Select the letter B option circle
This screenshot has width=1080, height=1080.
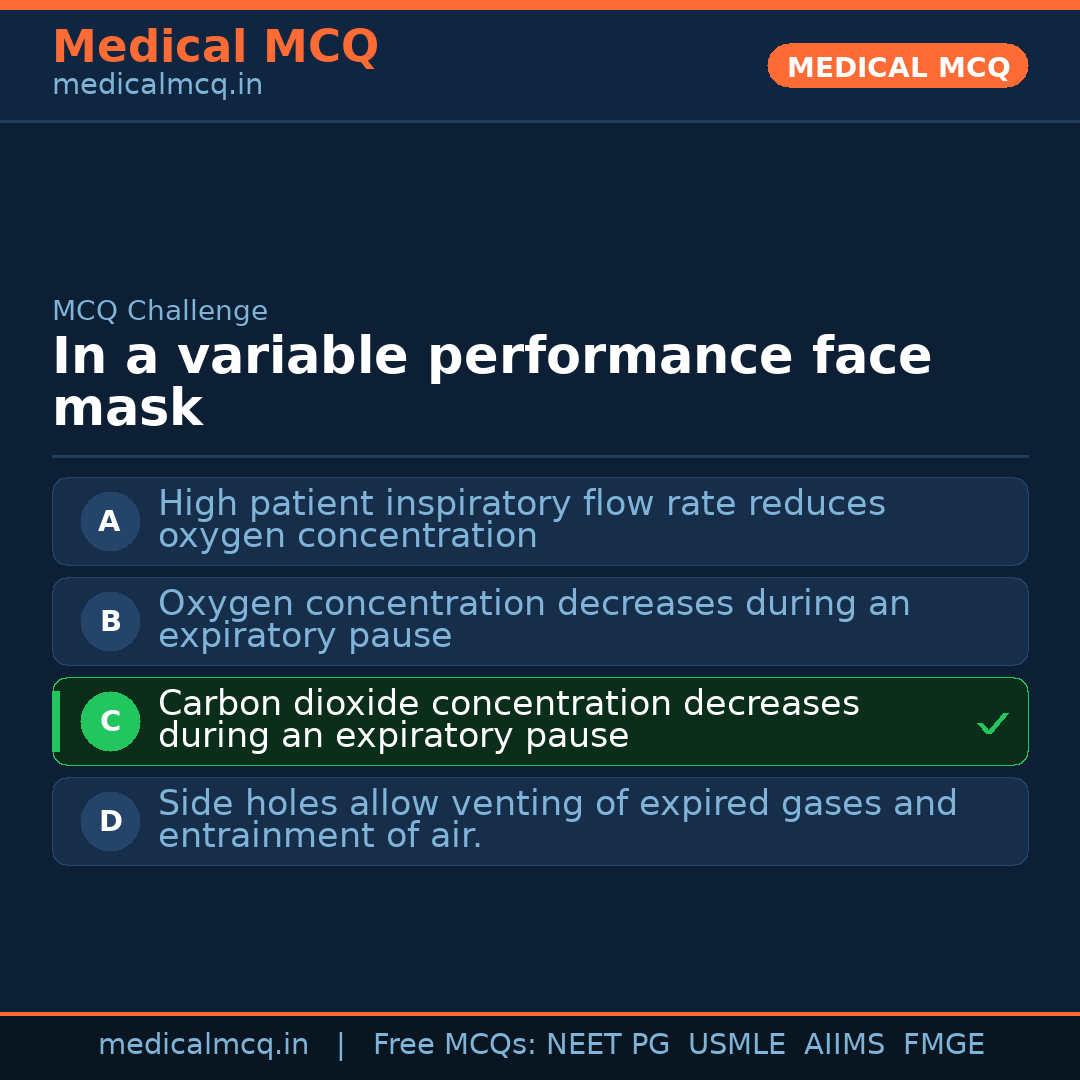pyautogui.click(x=110, y=621)
